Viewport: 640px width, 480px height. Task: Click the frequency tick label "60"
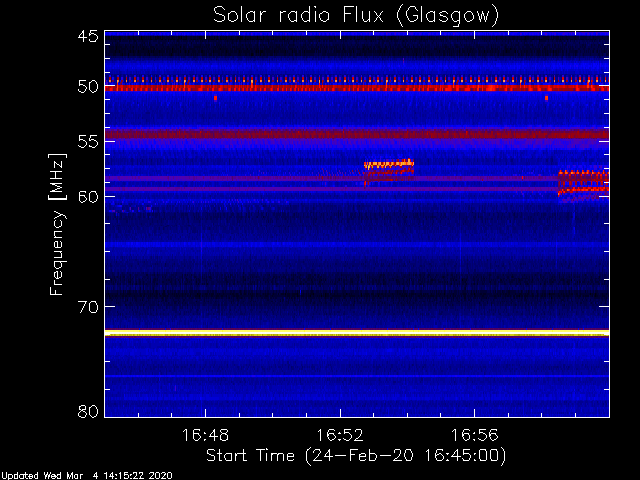88,197
